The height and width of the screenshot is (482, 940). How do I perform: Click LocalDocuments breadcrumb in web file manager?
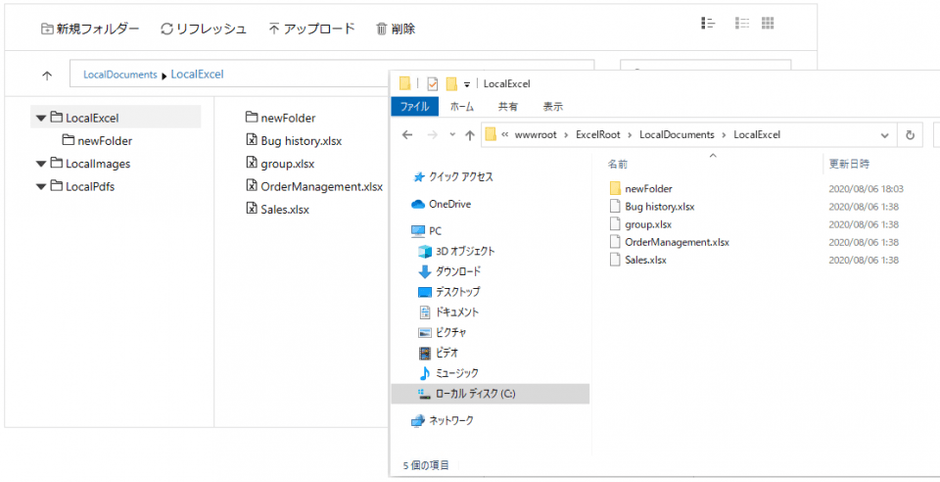[120, 75]
